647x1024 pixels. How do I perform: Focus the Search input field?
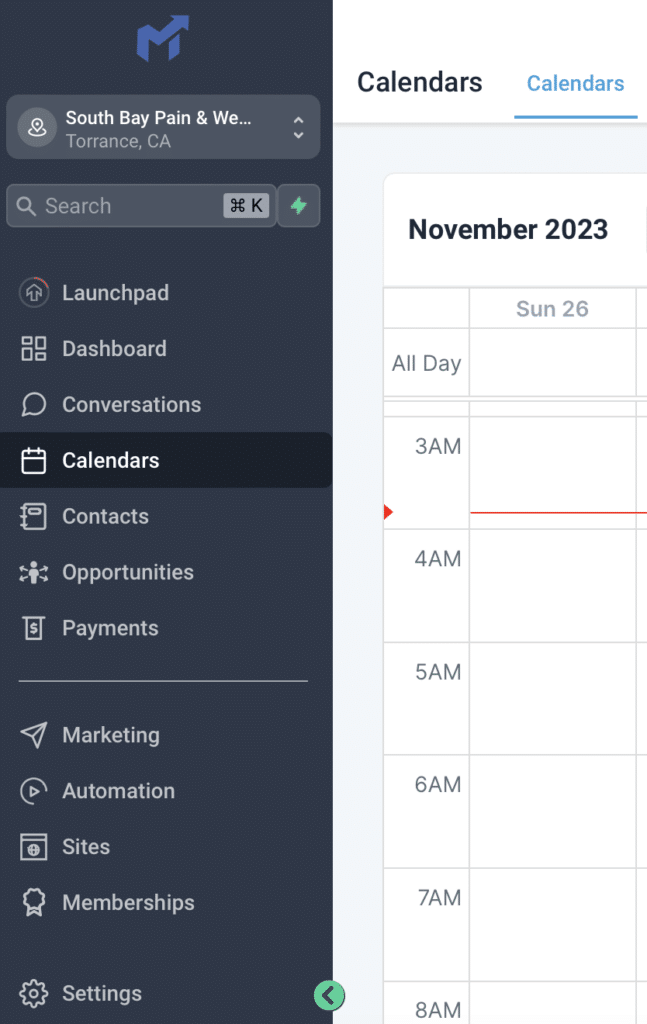click(x=130, y=206)
